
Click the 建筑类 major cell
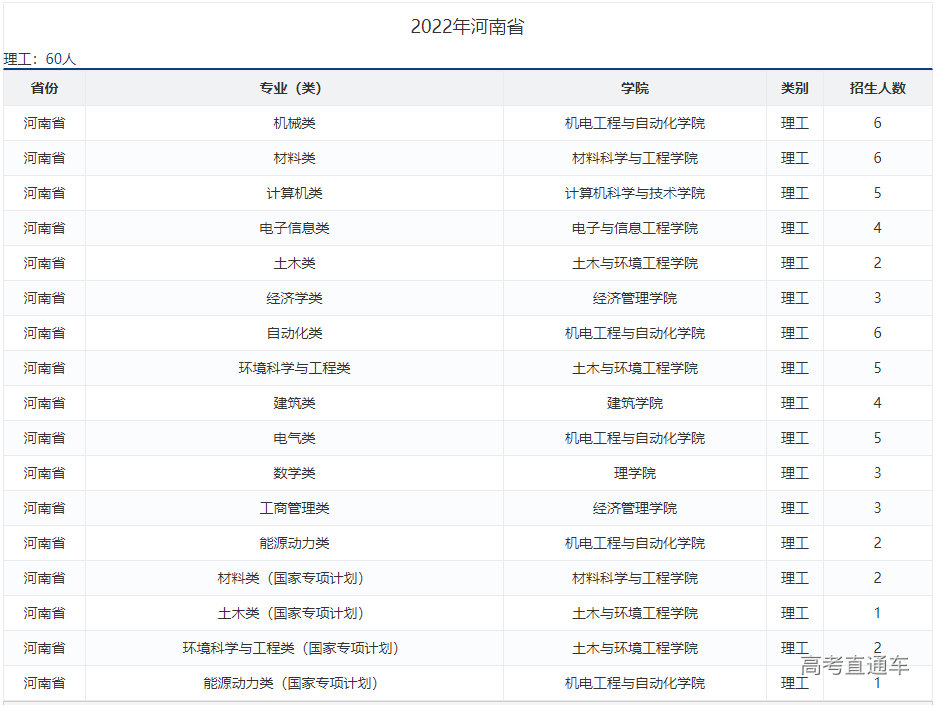(x=294, y=403)
